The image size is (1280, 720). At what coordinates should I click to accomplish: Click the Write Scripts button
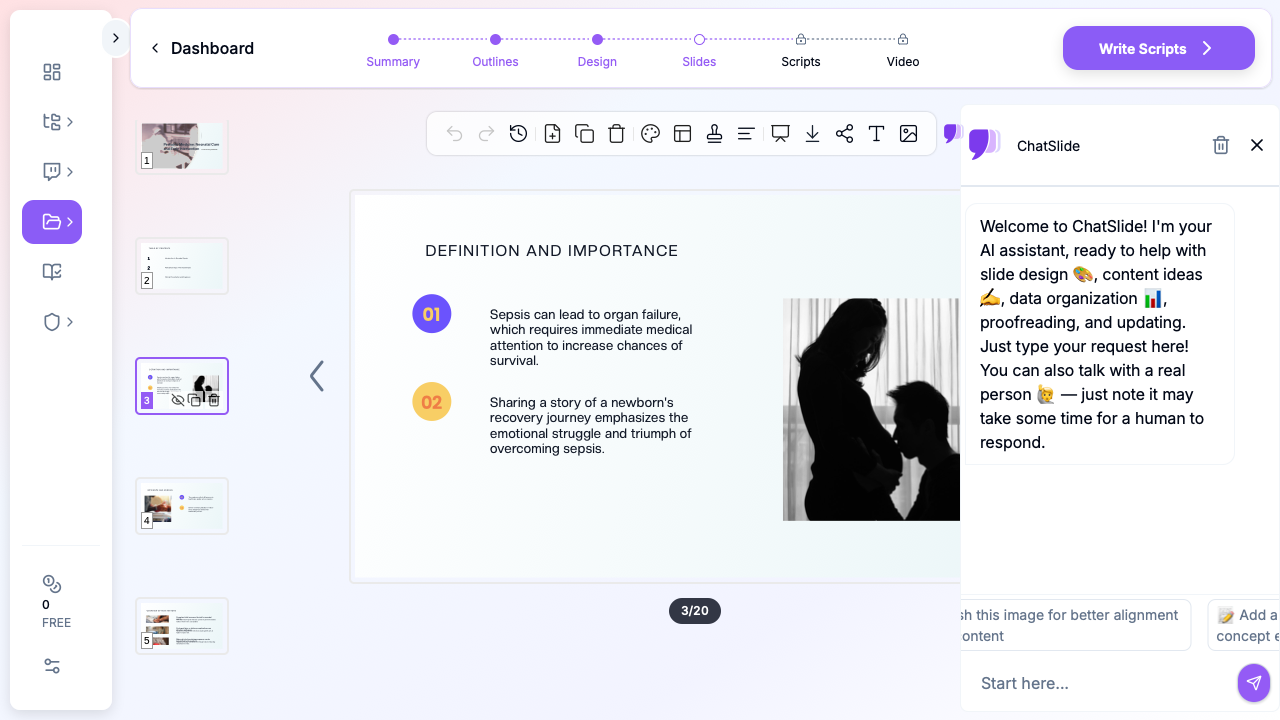coord(1158,48)
